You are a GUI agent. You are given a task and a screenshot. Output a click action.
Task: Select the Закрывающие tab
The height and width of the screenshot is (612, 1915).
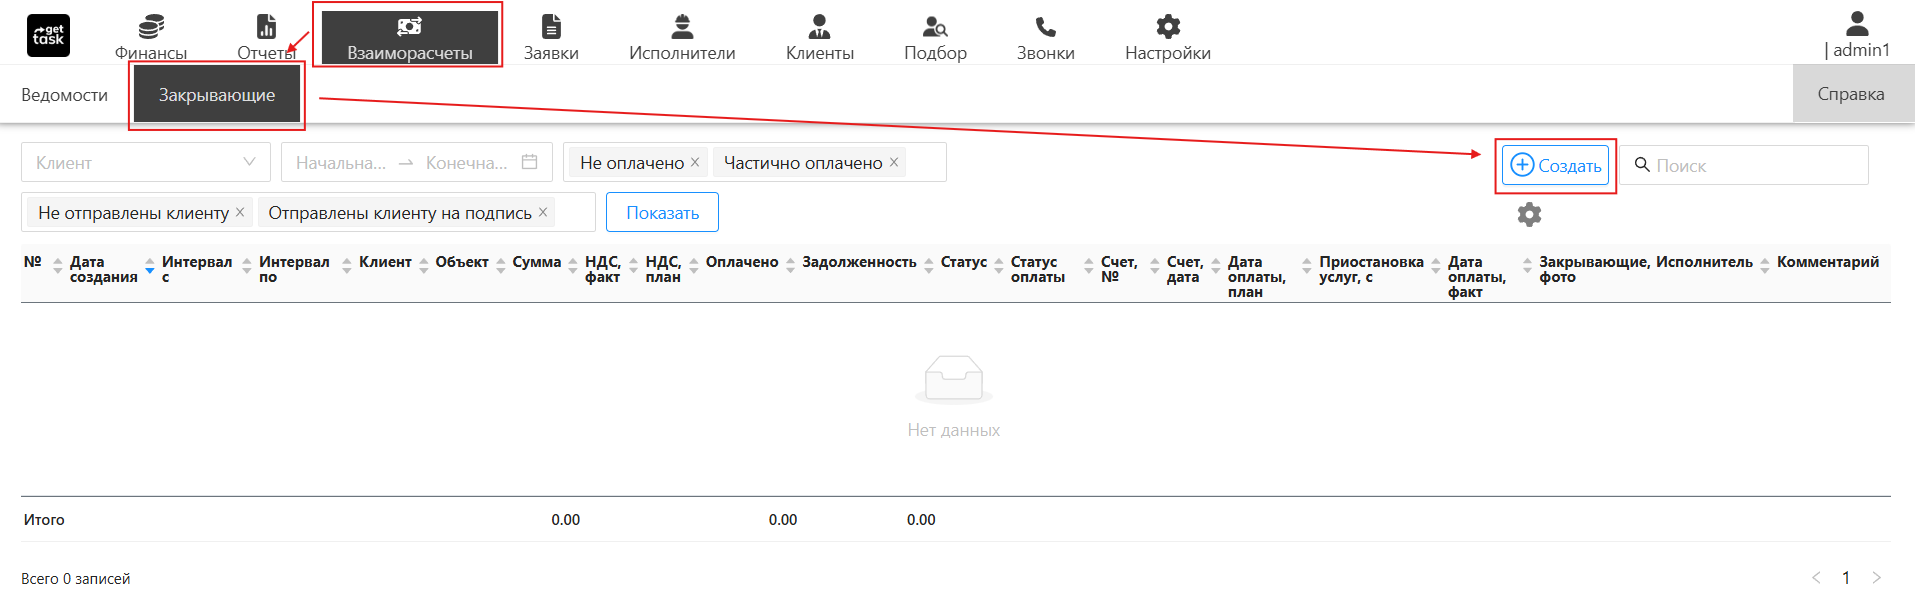pyautogui.click(x=217, y=95)
